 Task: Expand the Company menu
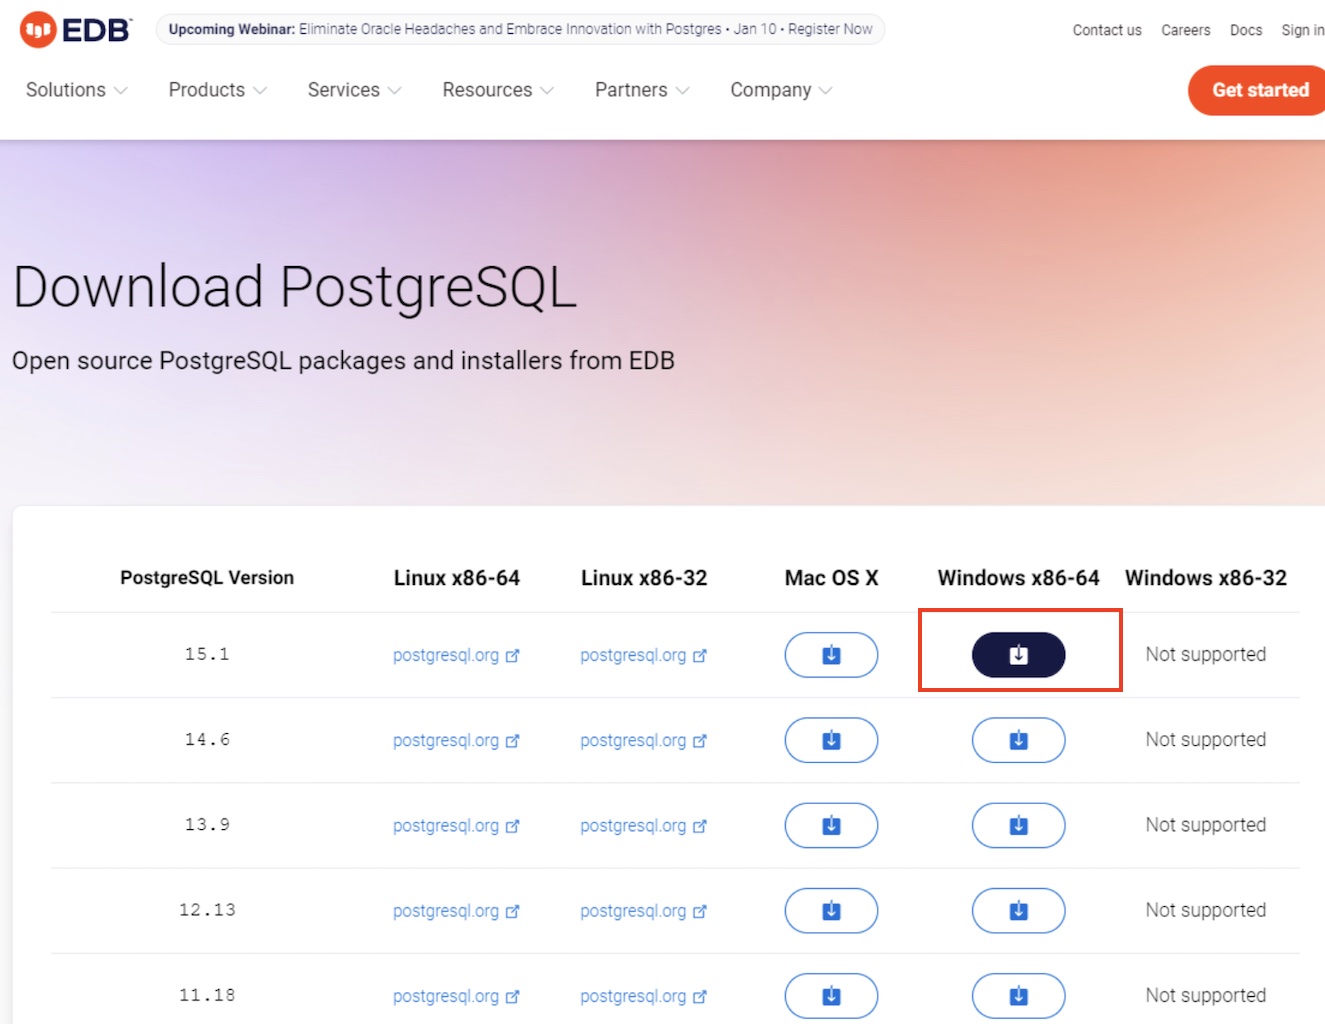781,90
